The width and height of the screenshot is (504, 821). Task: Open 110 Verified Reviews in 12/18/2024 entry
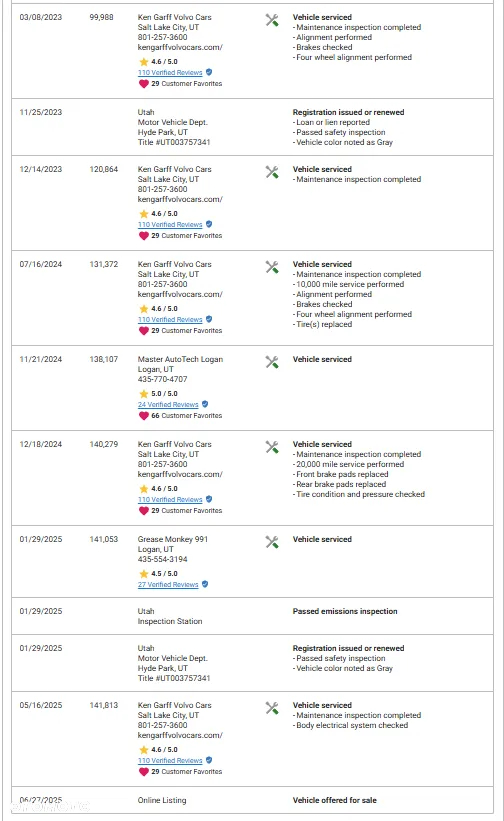[x=170, y=500]
